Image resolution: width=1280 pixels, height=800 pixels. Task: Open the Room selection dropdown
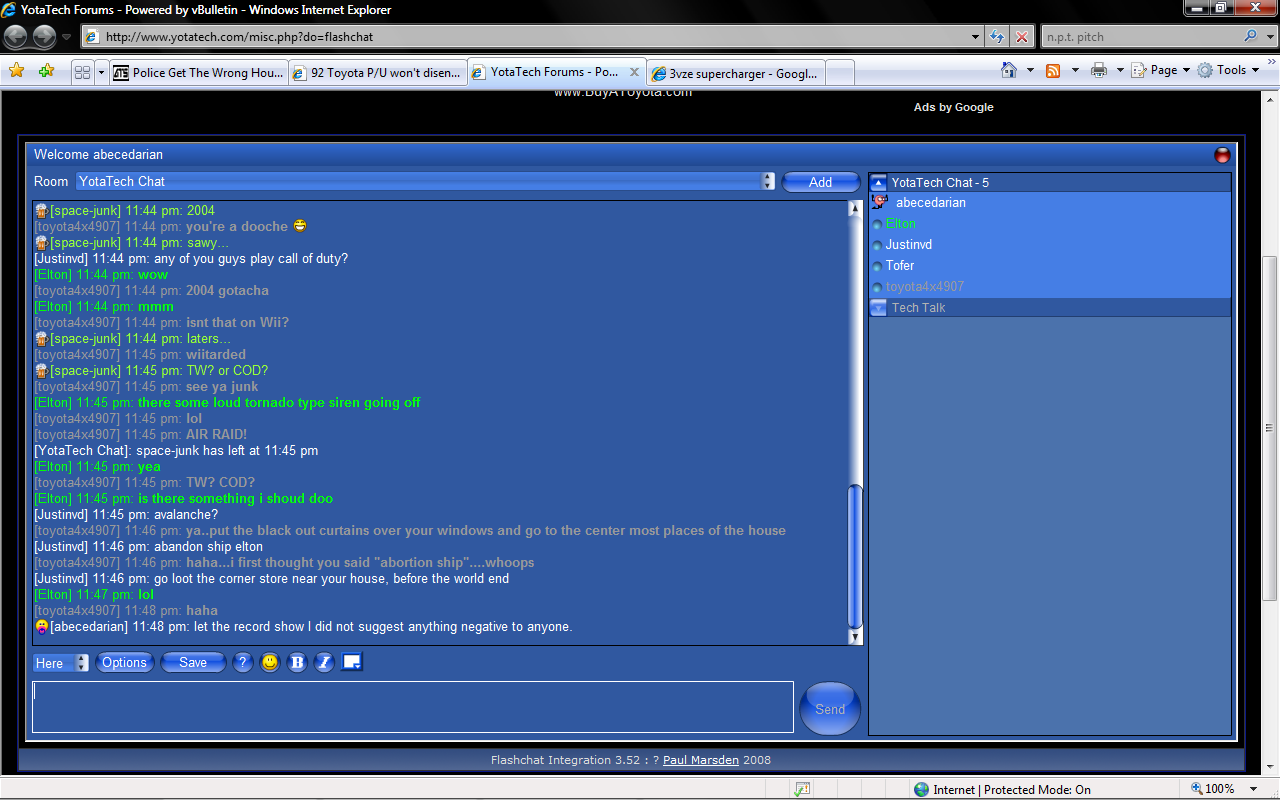click(x=426, y=181)
